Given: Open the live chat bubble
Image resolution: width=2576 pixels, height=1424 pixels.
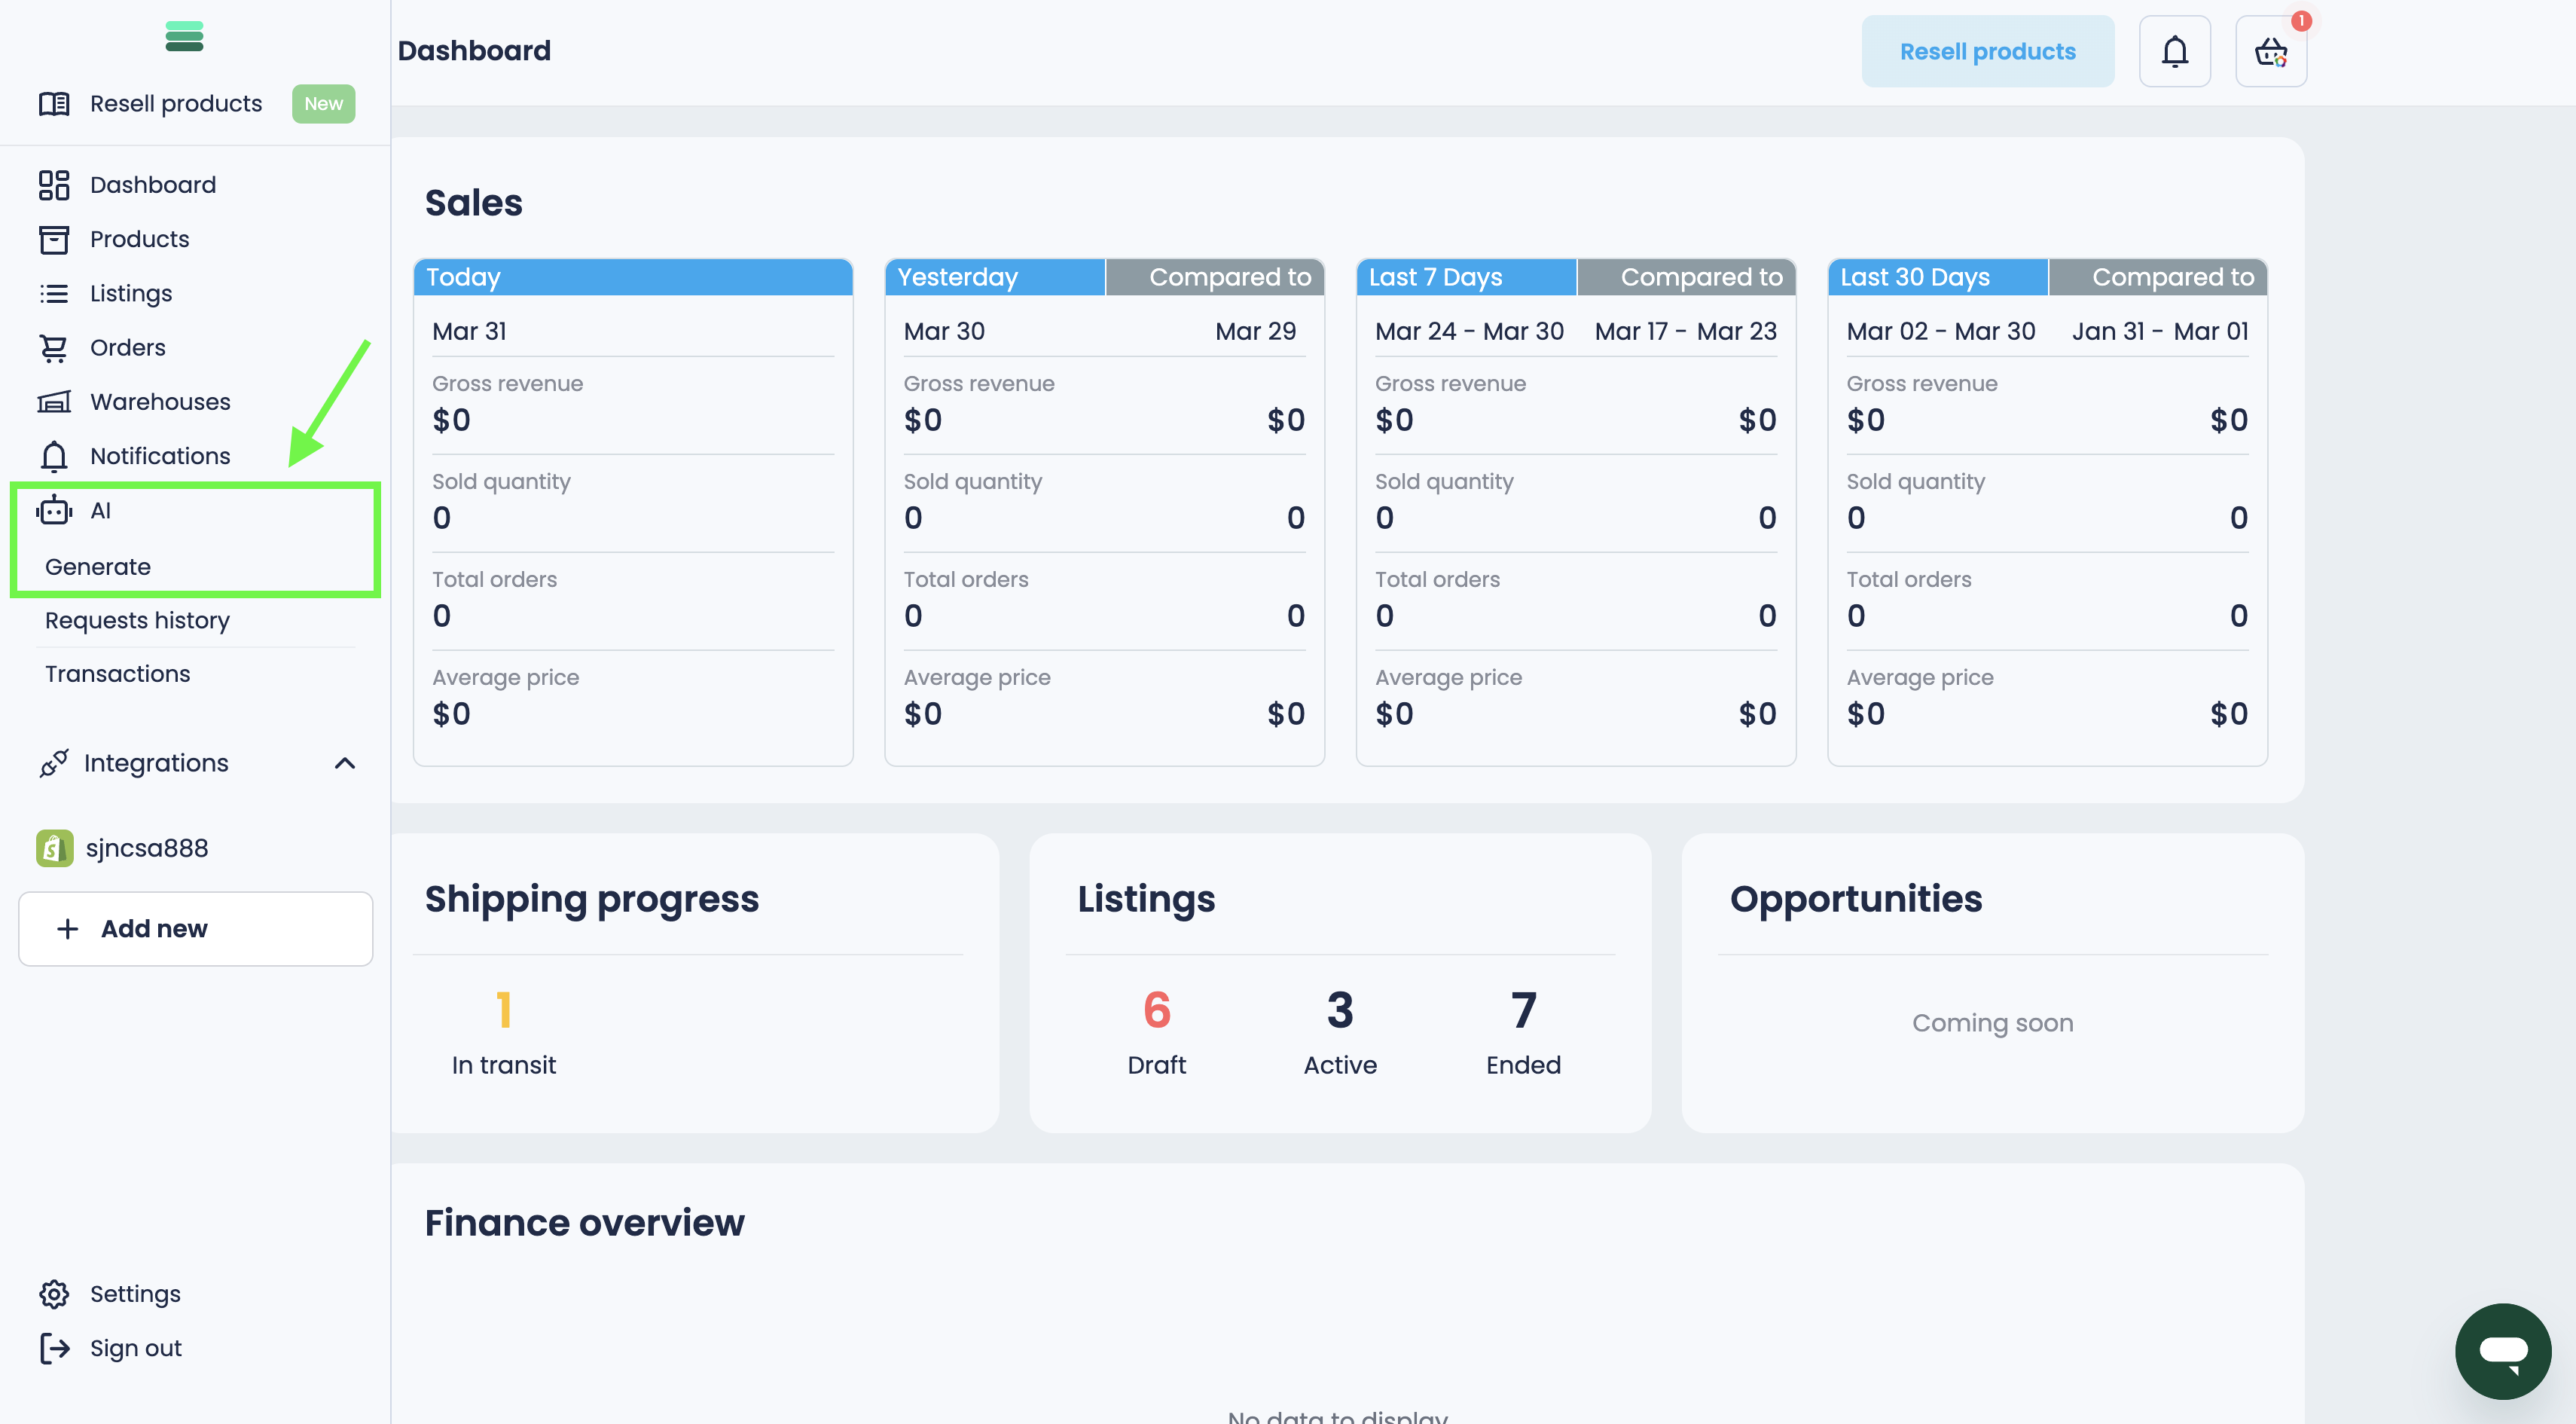Looking at the screenshot, I should tap(2502, 1350).
